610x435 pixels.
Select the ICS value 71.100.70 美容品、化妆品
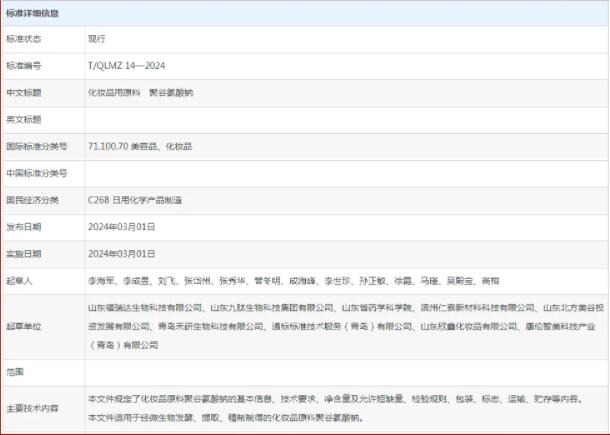tap(140, 146)
